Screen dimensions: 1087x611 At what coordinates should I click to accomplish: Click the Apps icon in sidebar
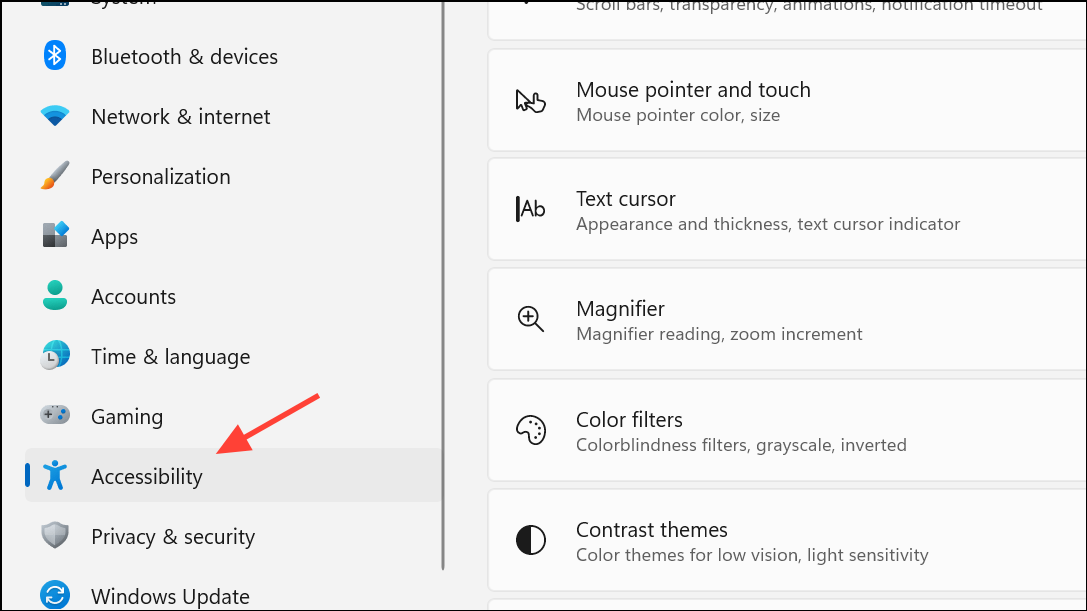[x=55, y=236]
